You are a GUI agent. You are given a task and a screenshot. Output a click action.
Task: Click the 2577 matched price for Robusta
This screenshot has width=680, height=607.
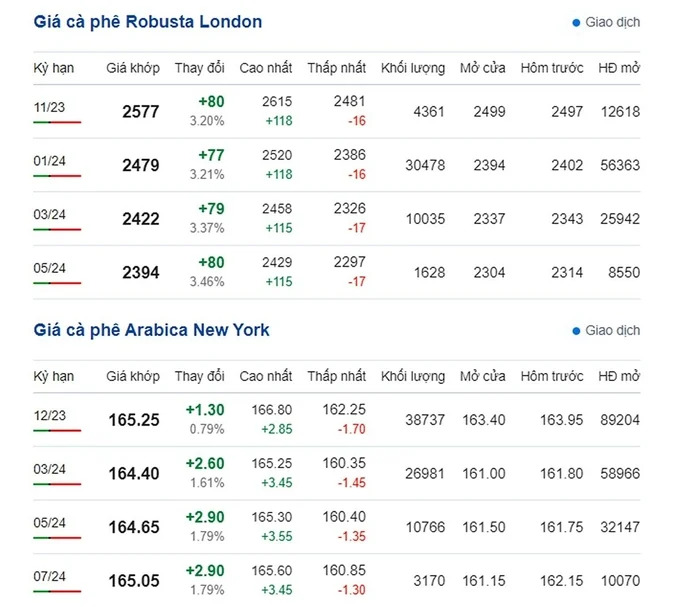[140, 112]
